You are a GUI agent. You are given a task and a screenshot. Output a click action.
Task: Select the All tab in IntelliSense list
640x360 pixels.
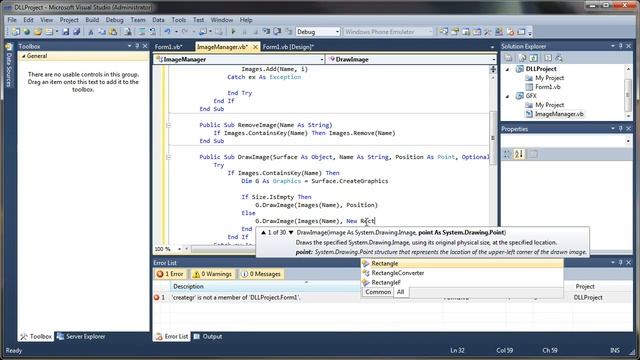pyautogui.click(x=400, y=292)
